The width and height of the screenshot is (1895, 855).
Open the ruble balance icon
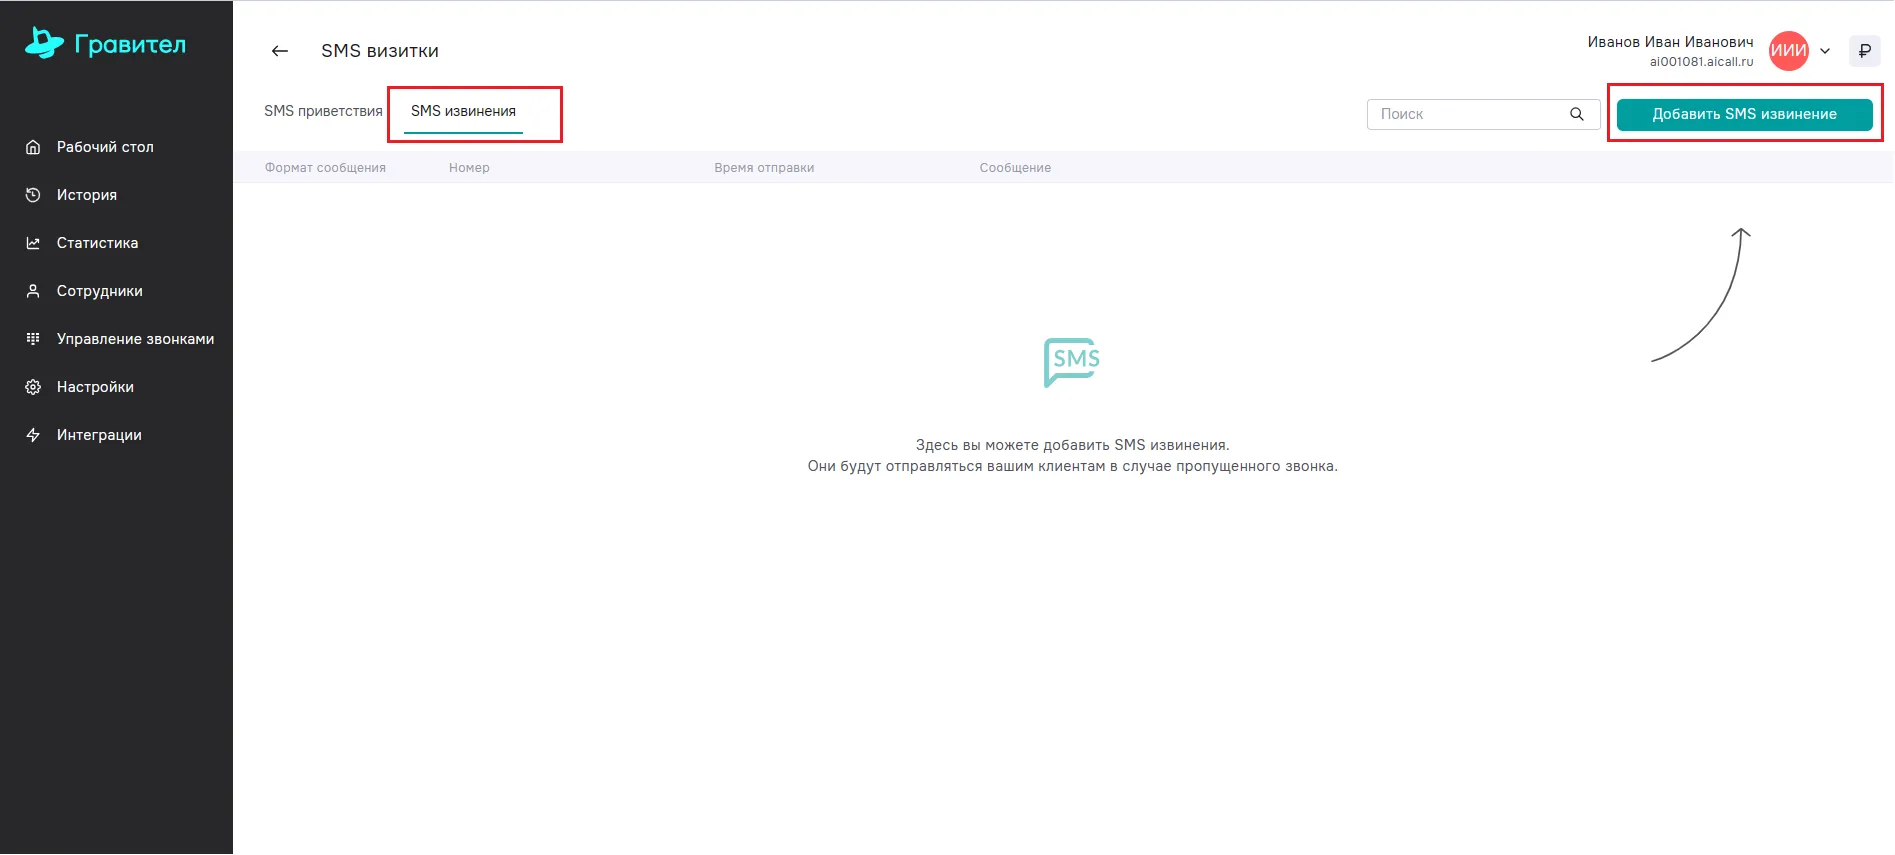(x=1864, y=51)
